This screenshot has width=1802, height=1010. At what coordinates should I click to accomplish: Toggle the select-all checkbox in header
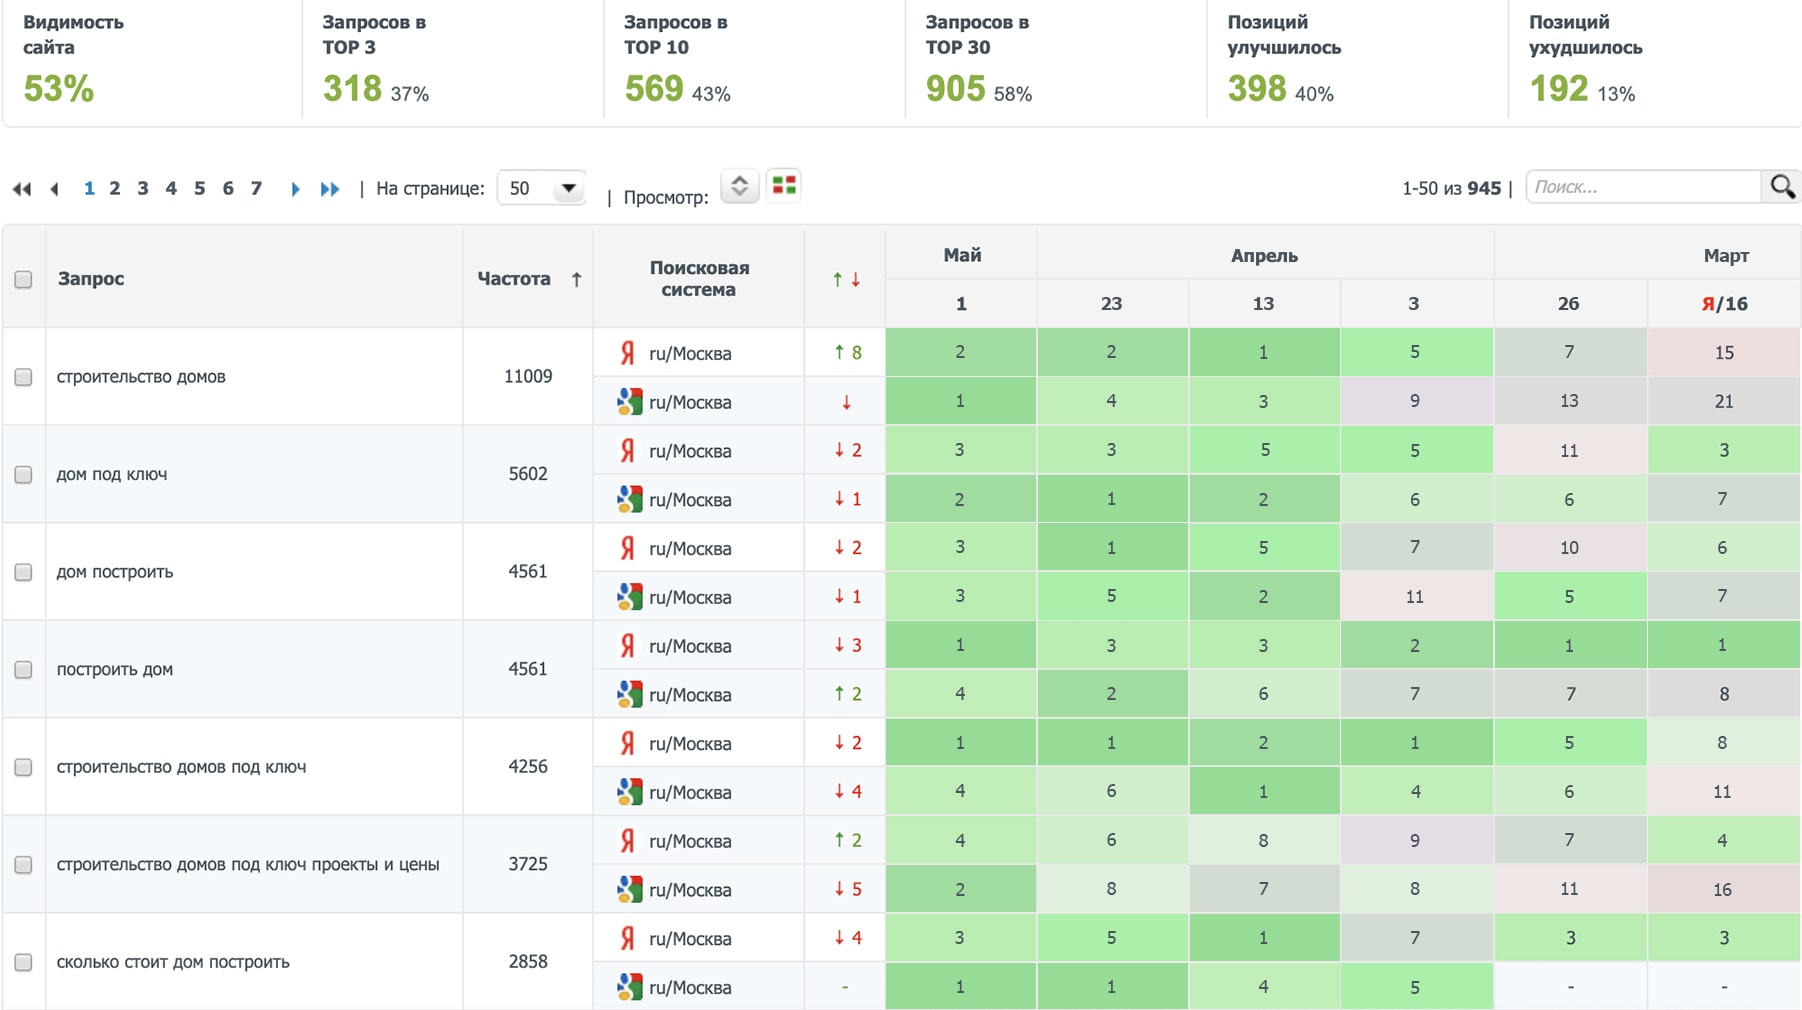click(x=23, y=280)
